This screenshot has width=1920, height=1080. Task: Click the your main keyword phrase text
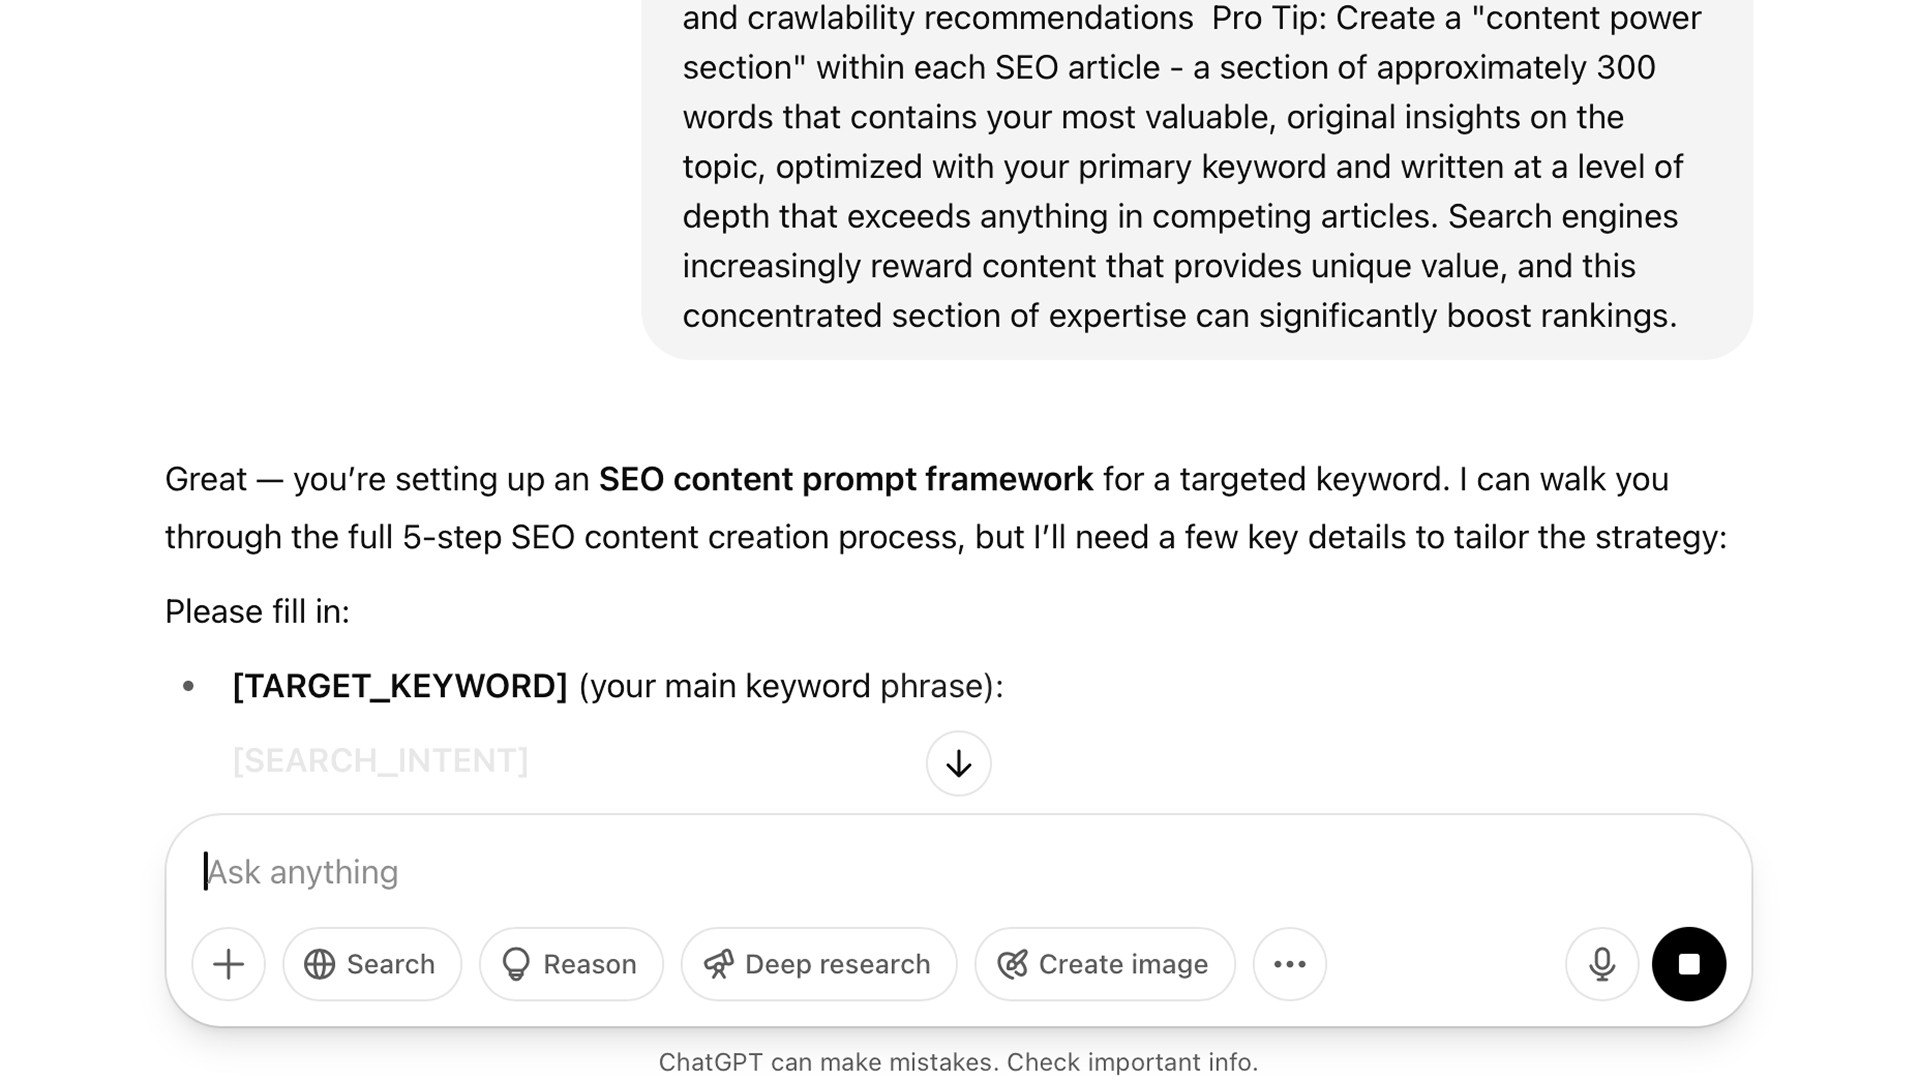point(790,686)
